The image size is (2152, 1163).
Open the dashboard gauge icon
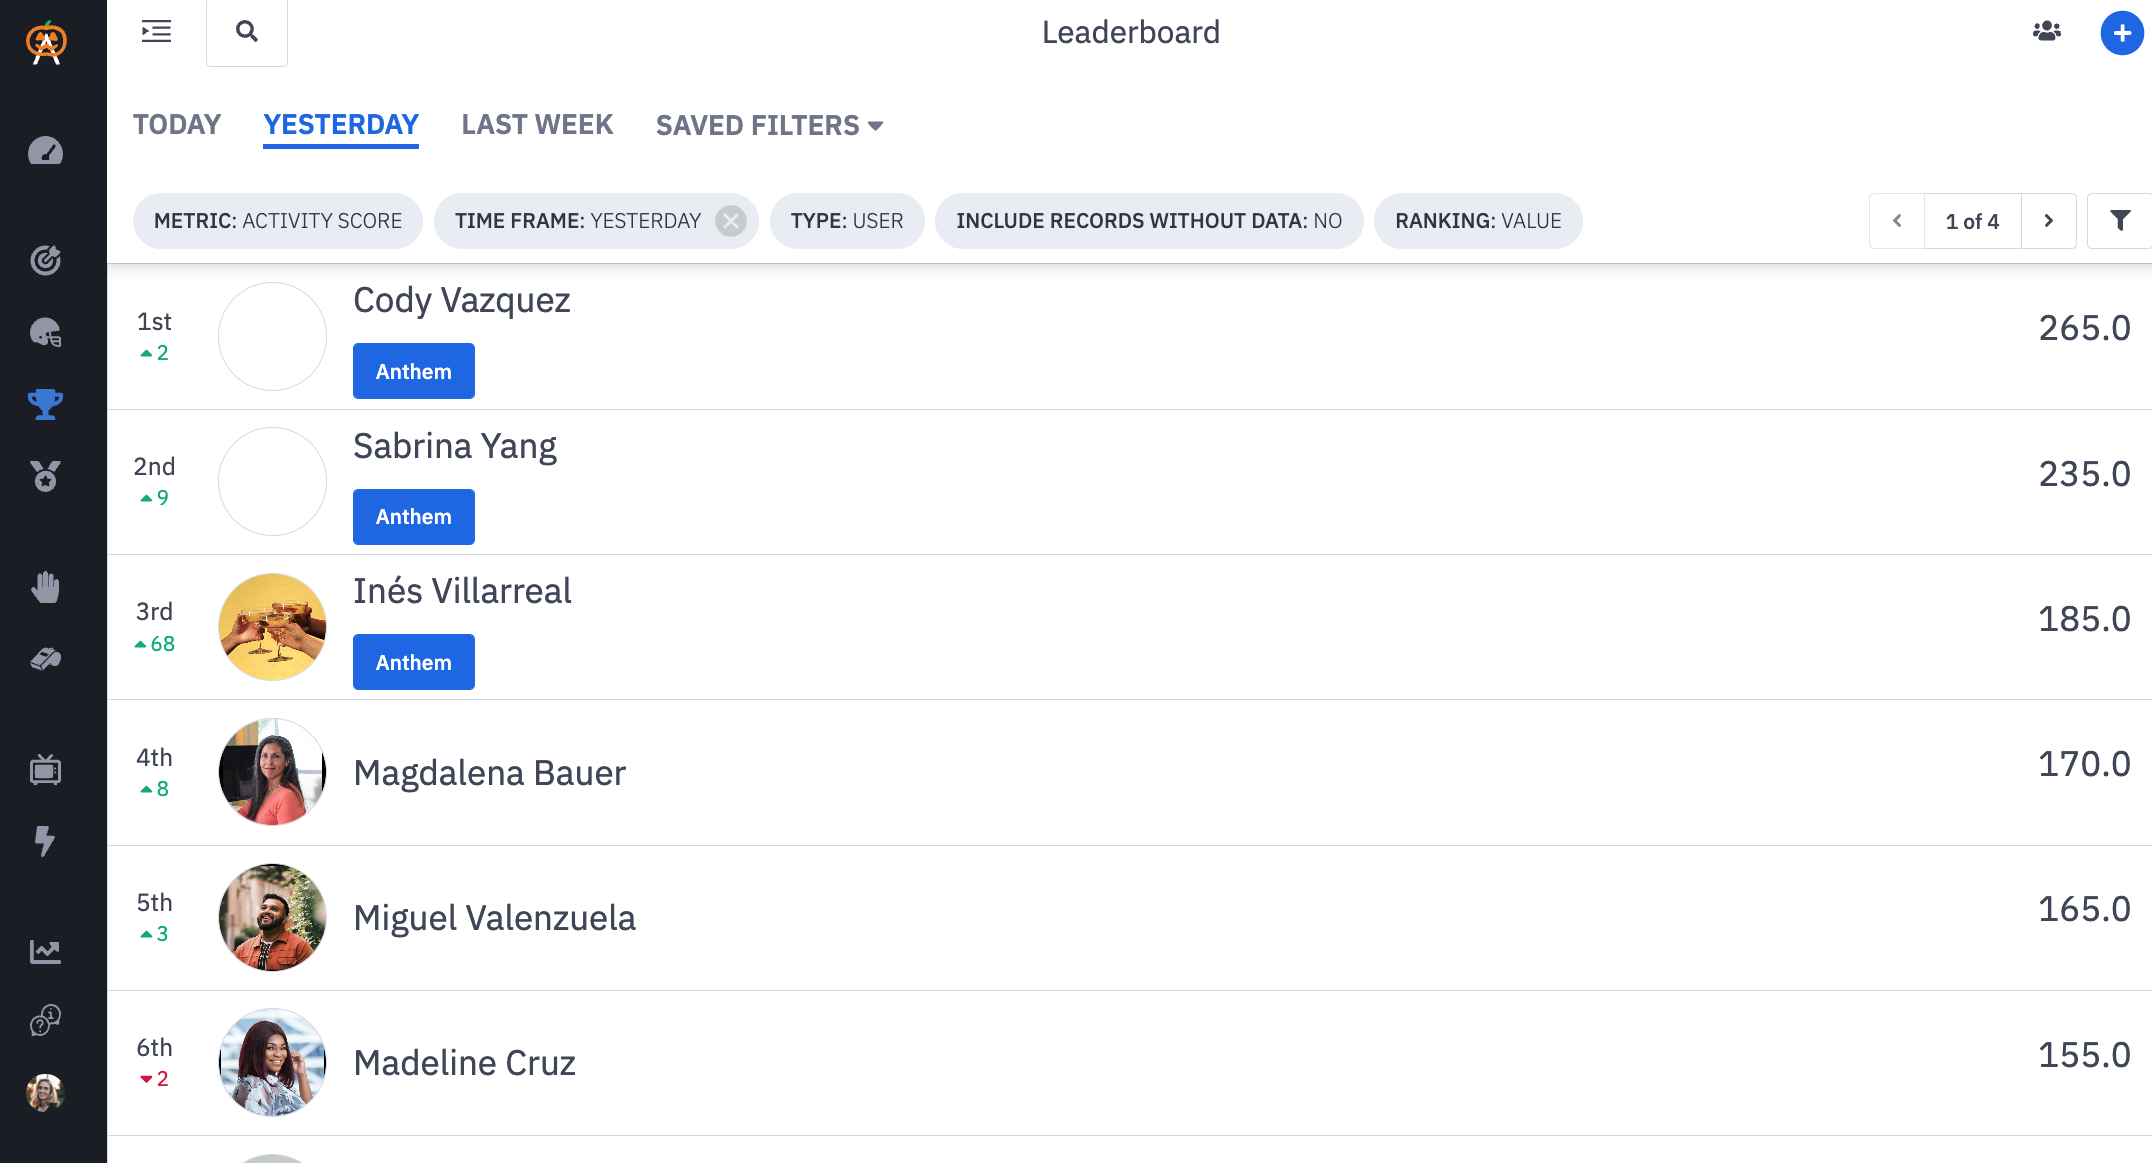pyautogui.click(x=45, y=152)
